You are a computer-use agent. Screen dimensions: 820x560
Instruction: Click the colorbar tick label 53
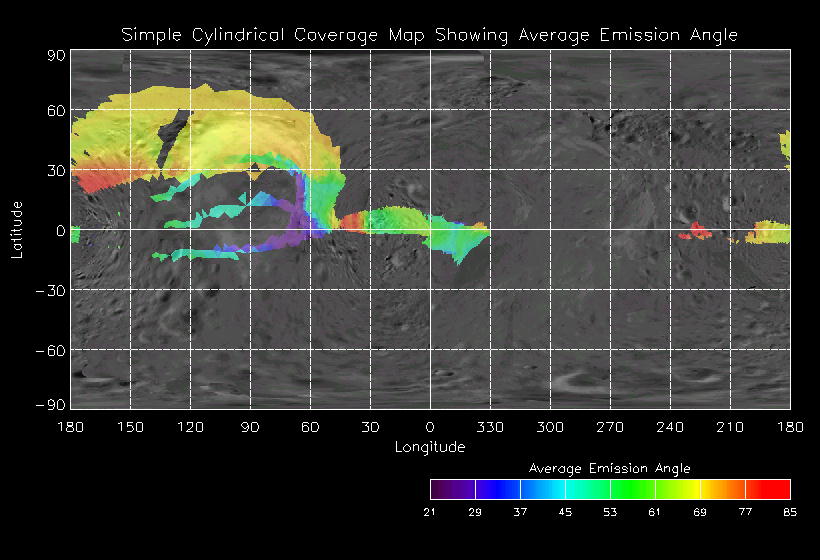610,512
